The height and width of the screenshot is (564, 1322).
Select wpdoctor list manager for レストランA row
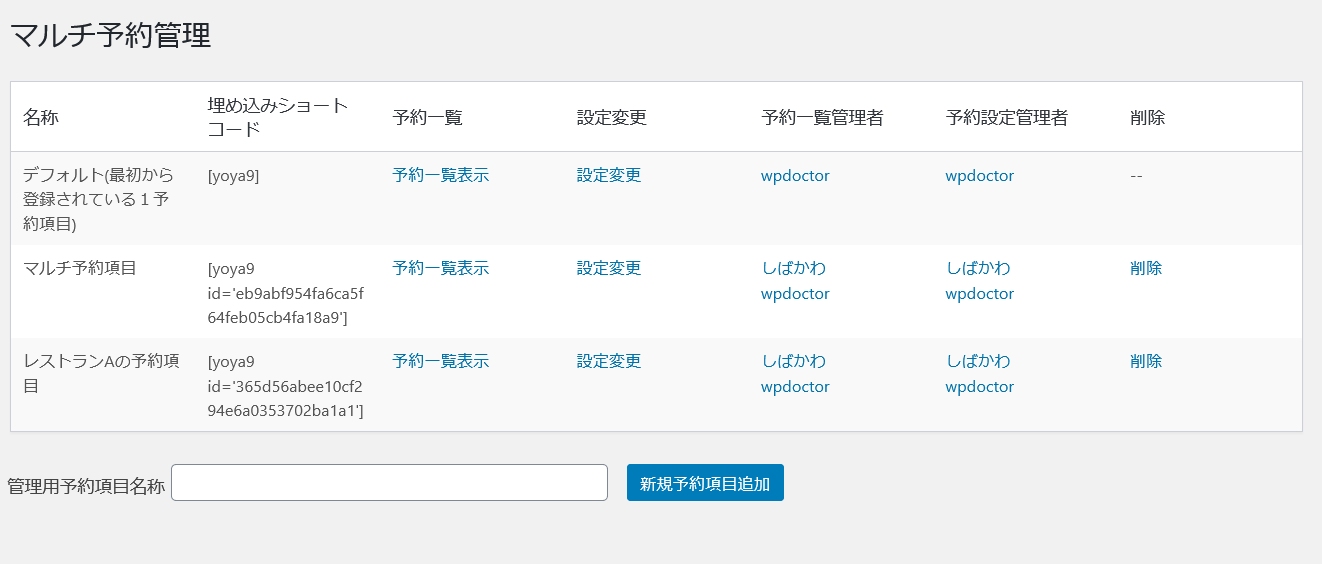coord(795,387)
